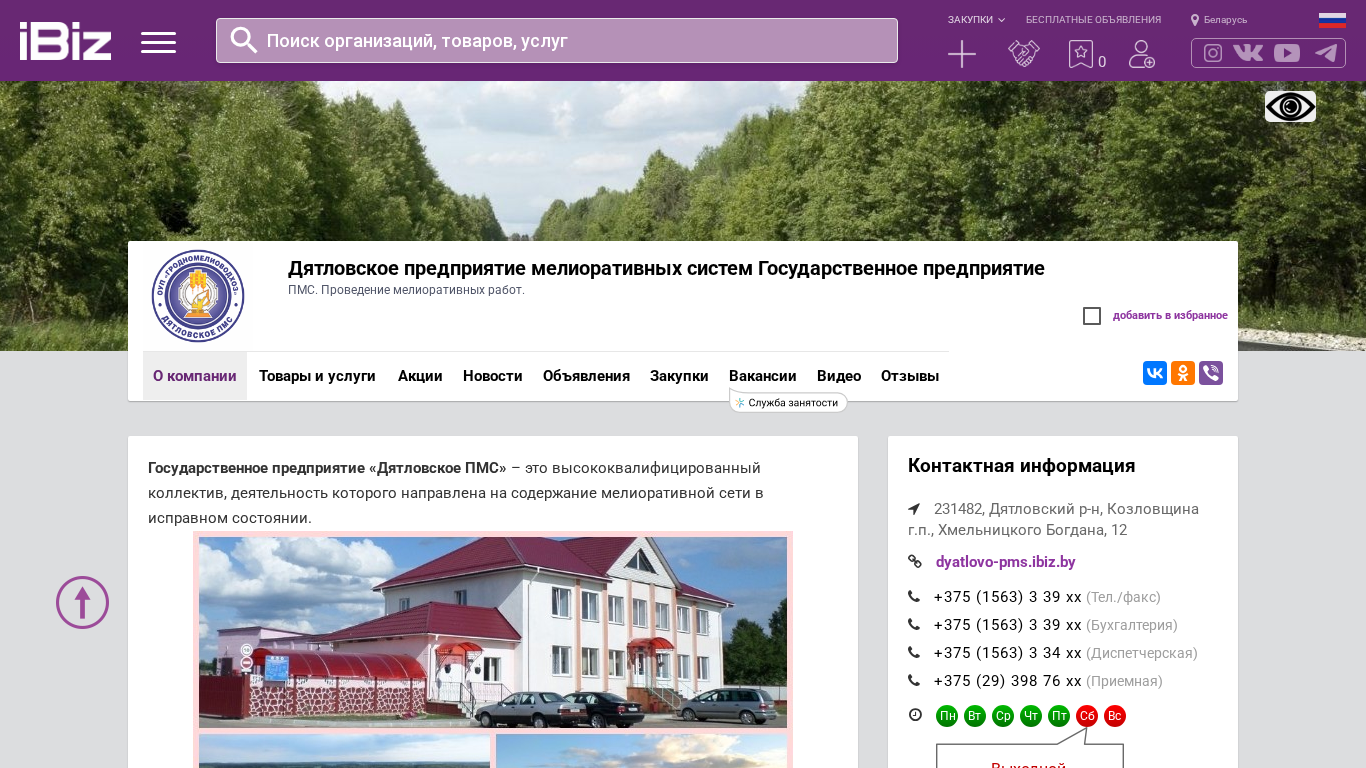Select the Чт weekday circle
1366x768 pixels.
pyautogui.click(x=1031, y=716)
